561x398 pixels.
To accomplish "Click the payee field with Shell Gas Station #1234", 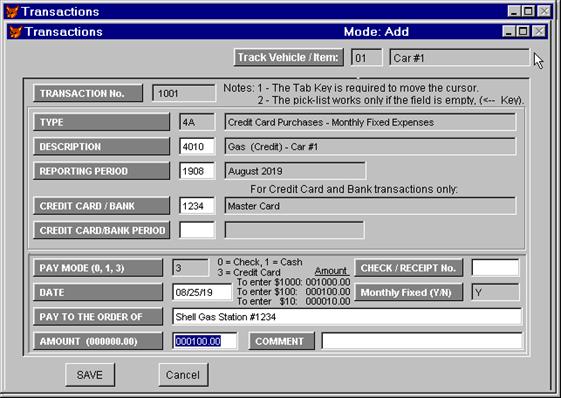I will click(x=347, y=317).
